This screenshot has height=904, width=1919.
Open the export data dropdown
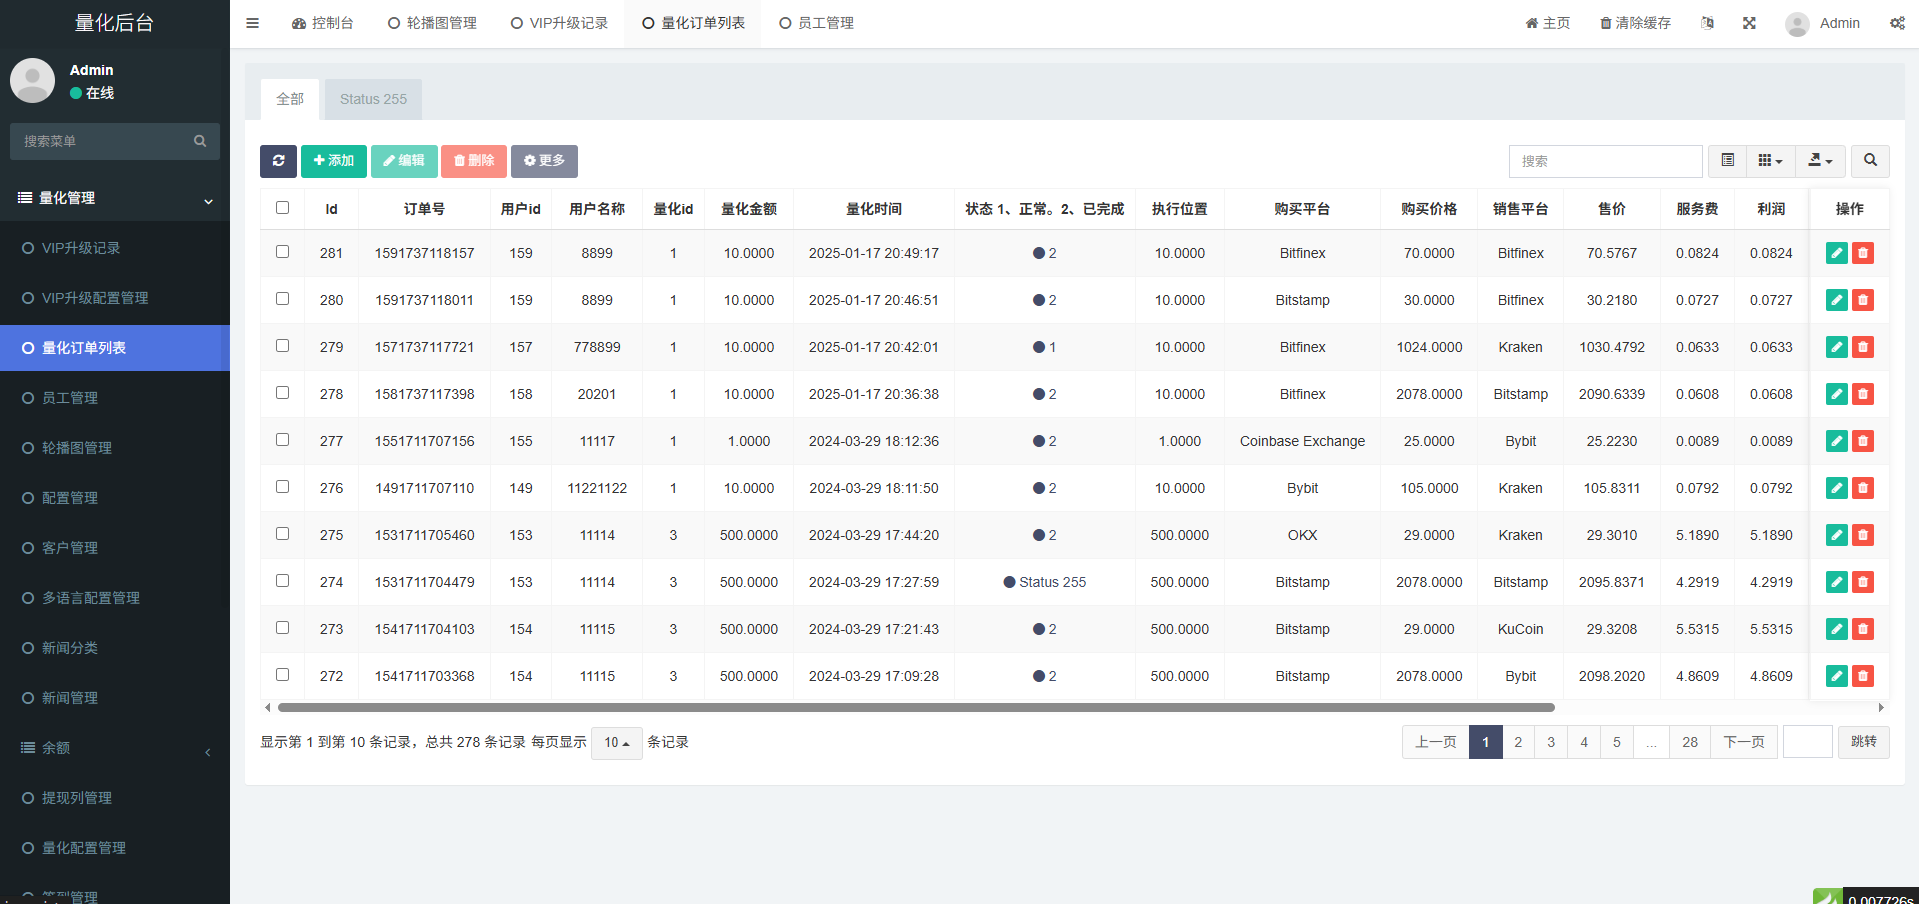click(x=1821, y=161)
